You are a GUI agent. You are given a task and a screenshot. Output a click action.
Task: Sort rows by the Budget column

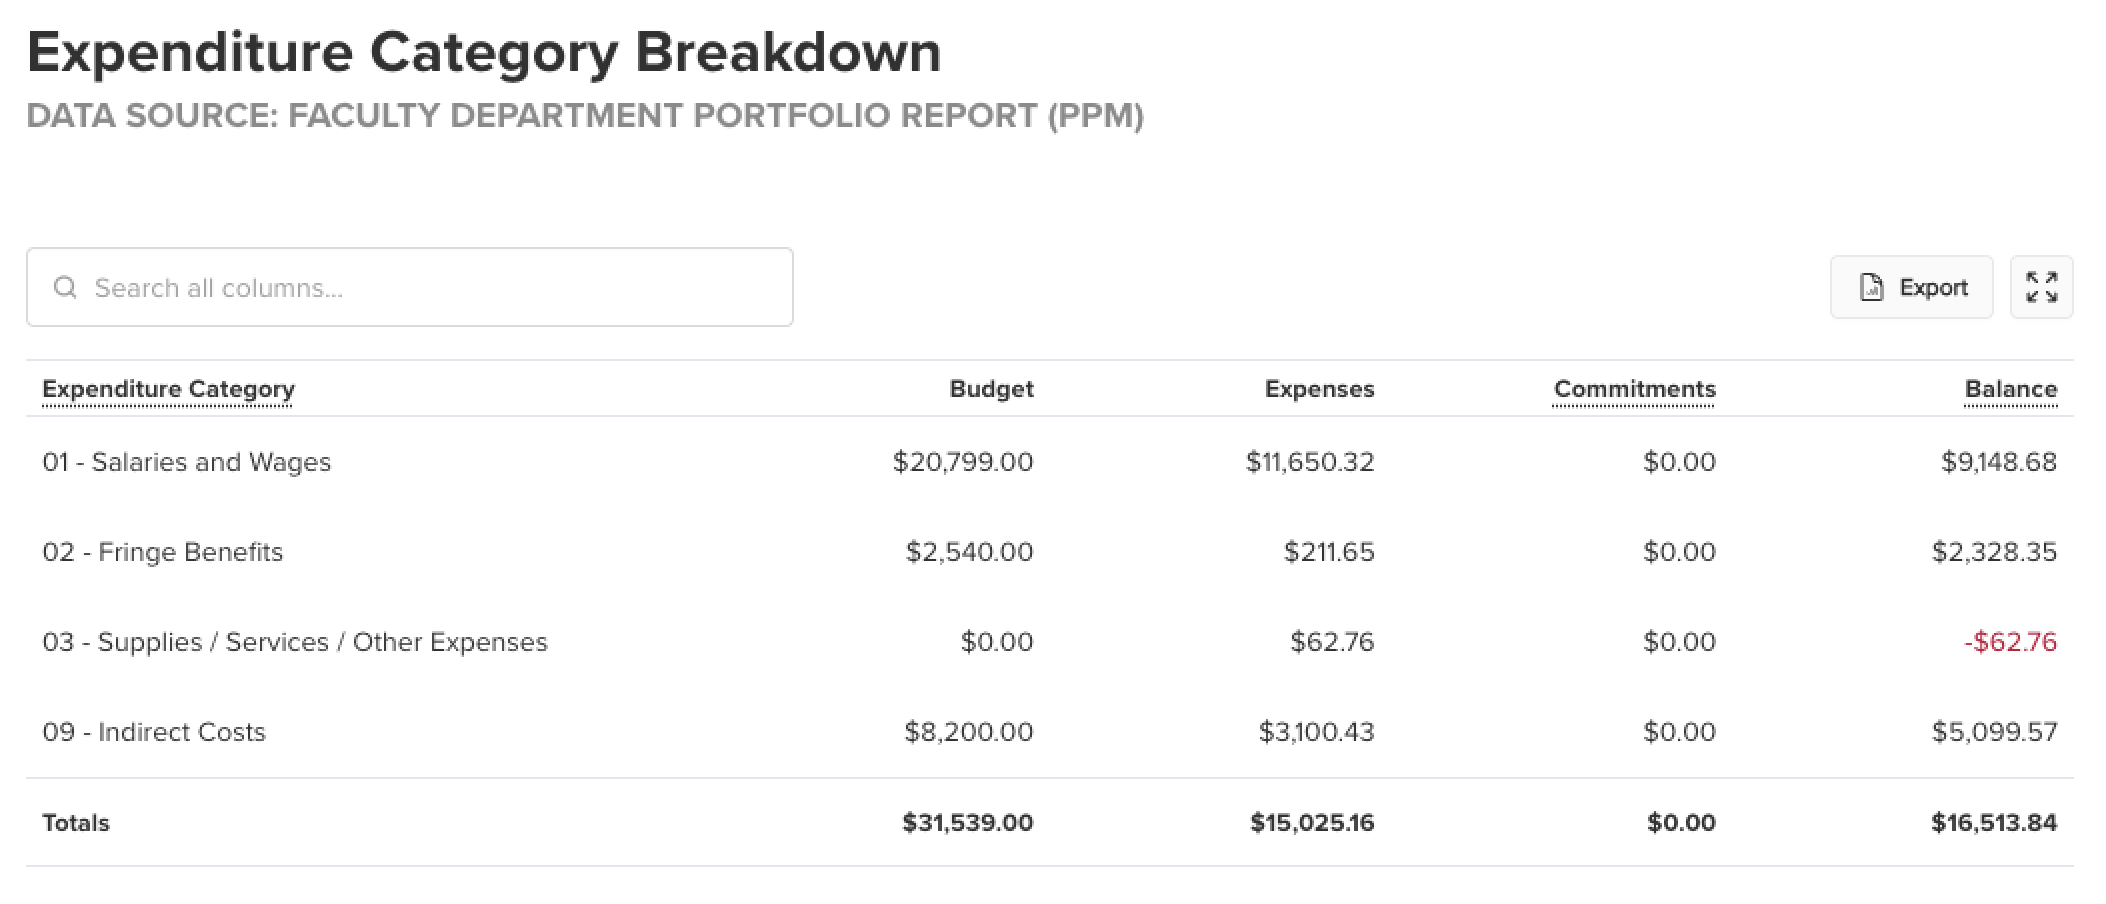(991, 389)
